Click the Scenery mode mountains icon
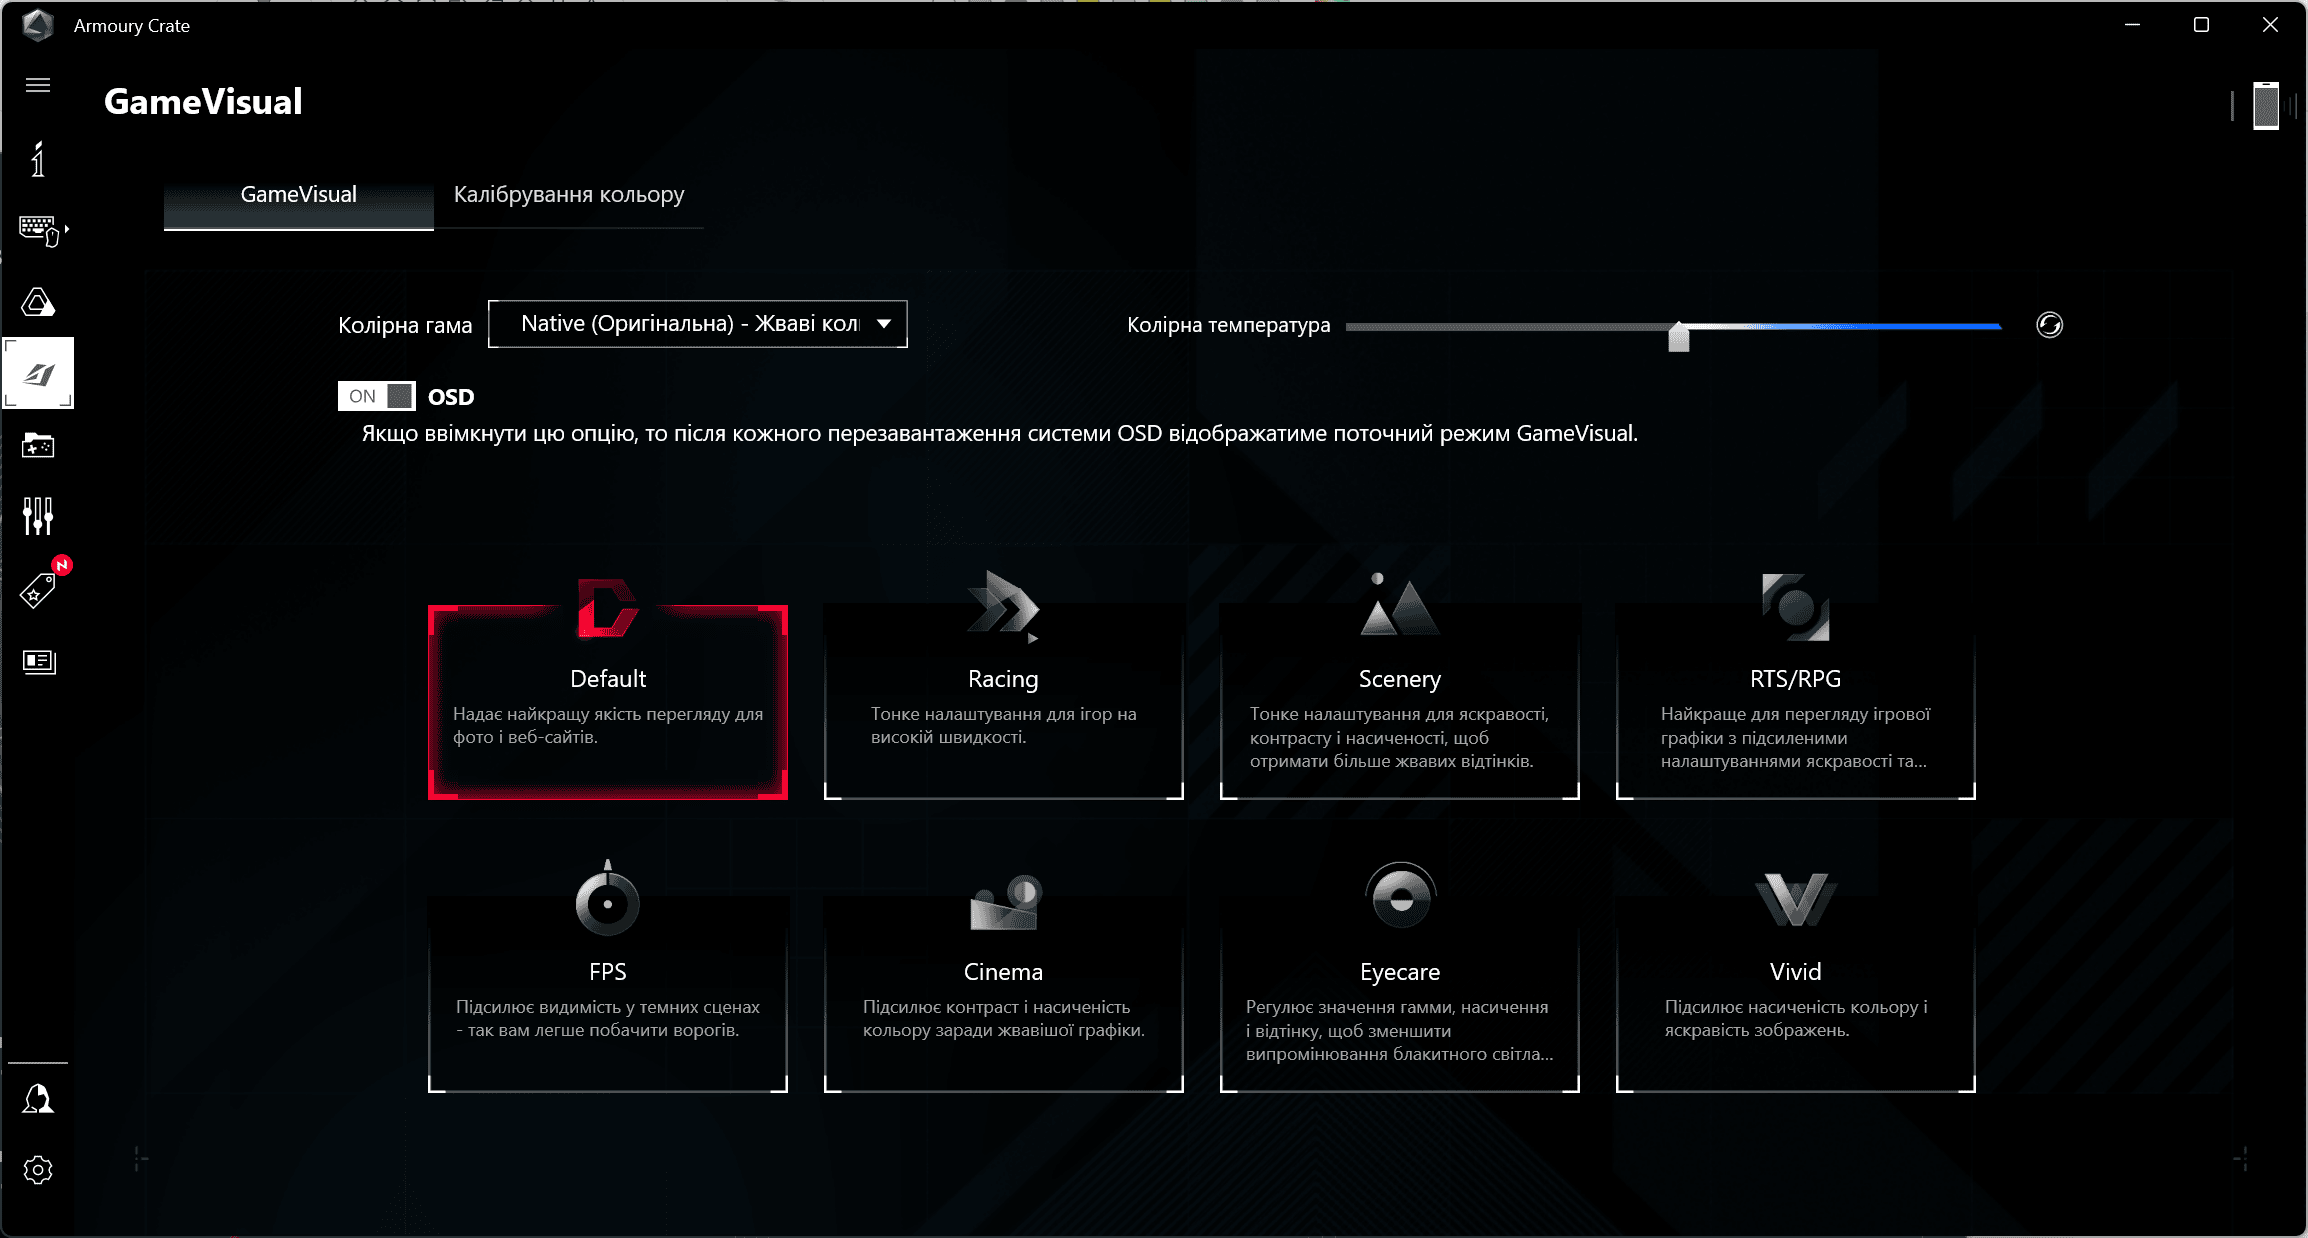The width and height of the screenshot is (2308, 1238). point(1399,605)
